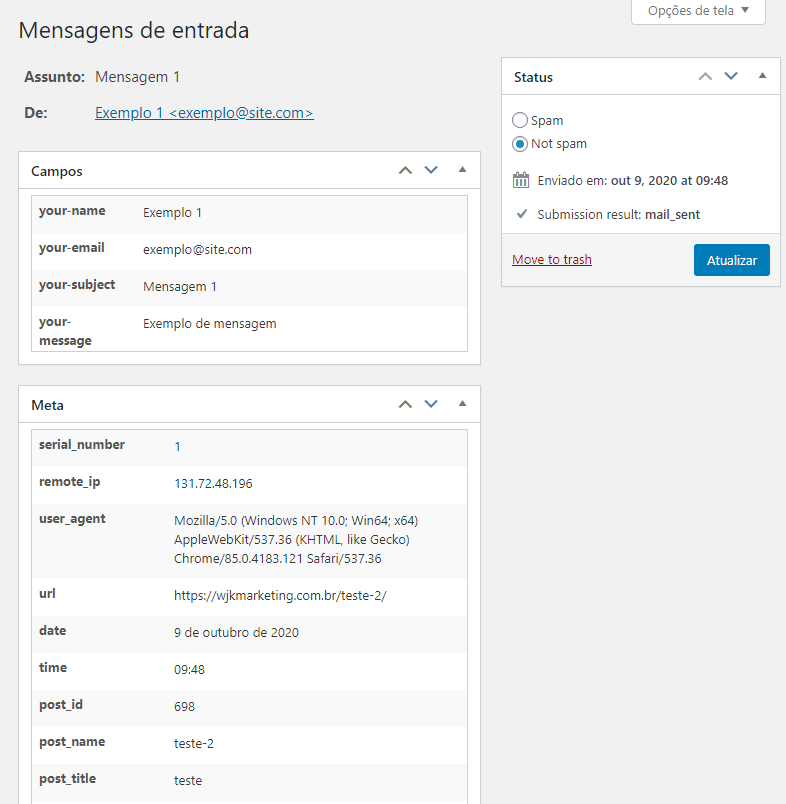
Task: Click the Atualizar button
Action: tap(731, 260)
